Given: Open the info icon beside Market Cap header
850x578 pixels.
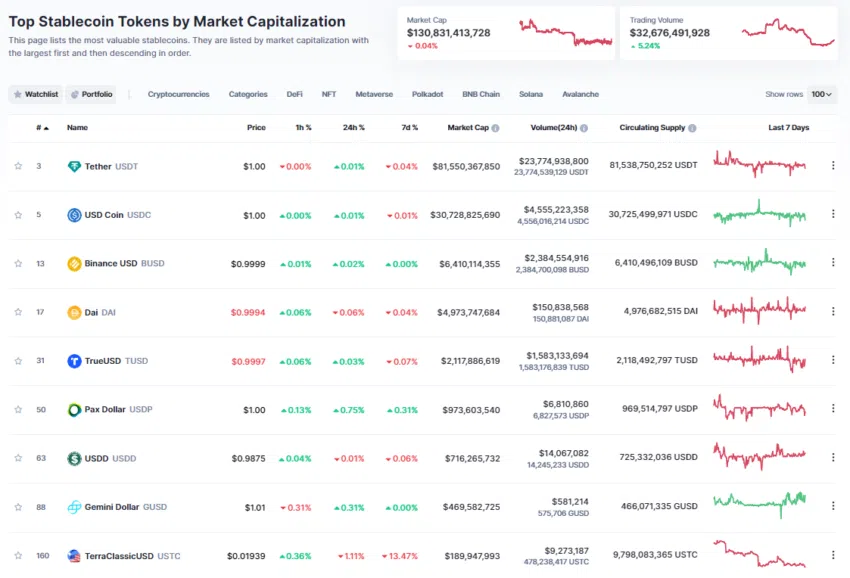Looking at the screenshot, I should click(x=495, y=128).
